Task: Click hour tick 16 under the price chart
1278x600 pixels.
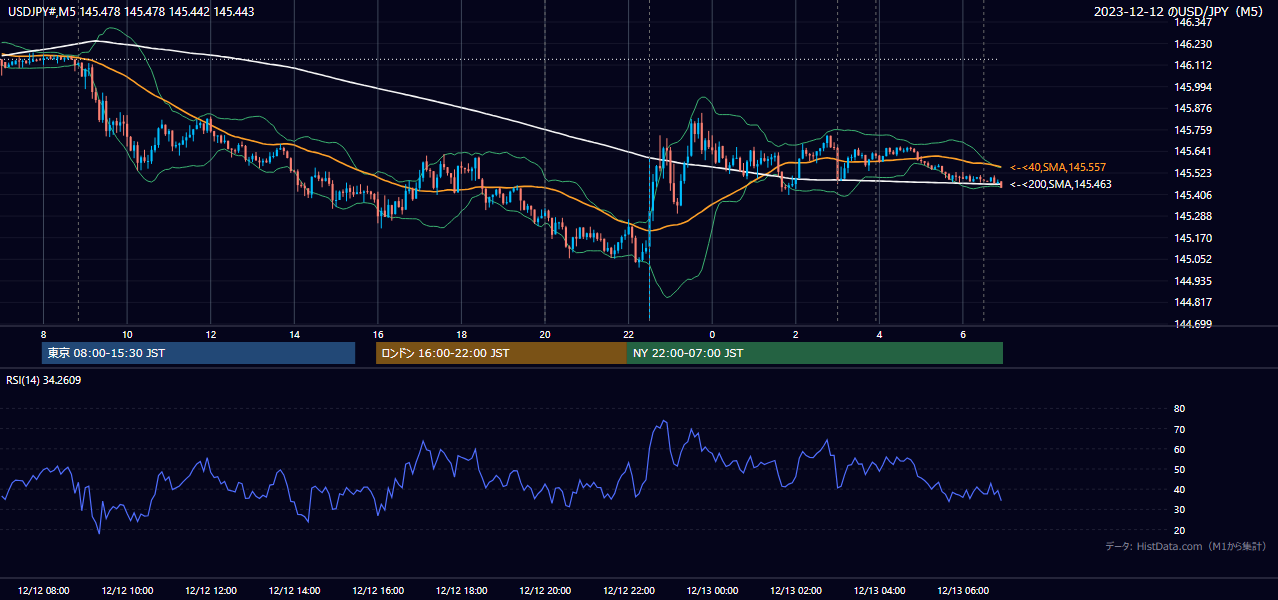Action: point(378,334)
